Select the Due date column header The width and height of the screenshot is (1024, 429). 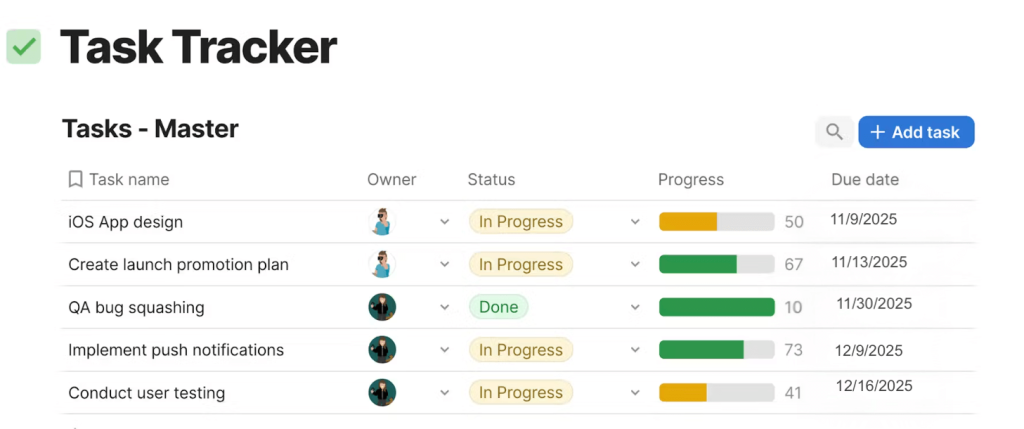[x=865, y=180]
